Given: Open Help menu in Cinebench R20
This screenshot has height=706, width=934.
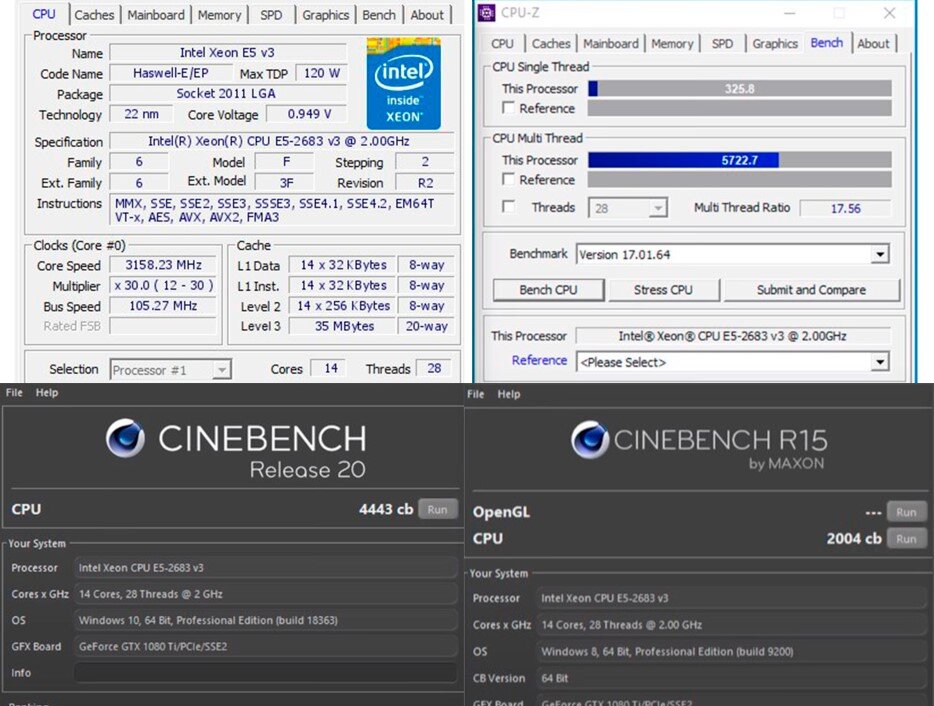Looking at the screenshot, I should (x=46, y=393).
